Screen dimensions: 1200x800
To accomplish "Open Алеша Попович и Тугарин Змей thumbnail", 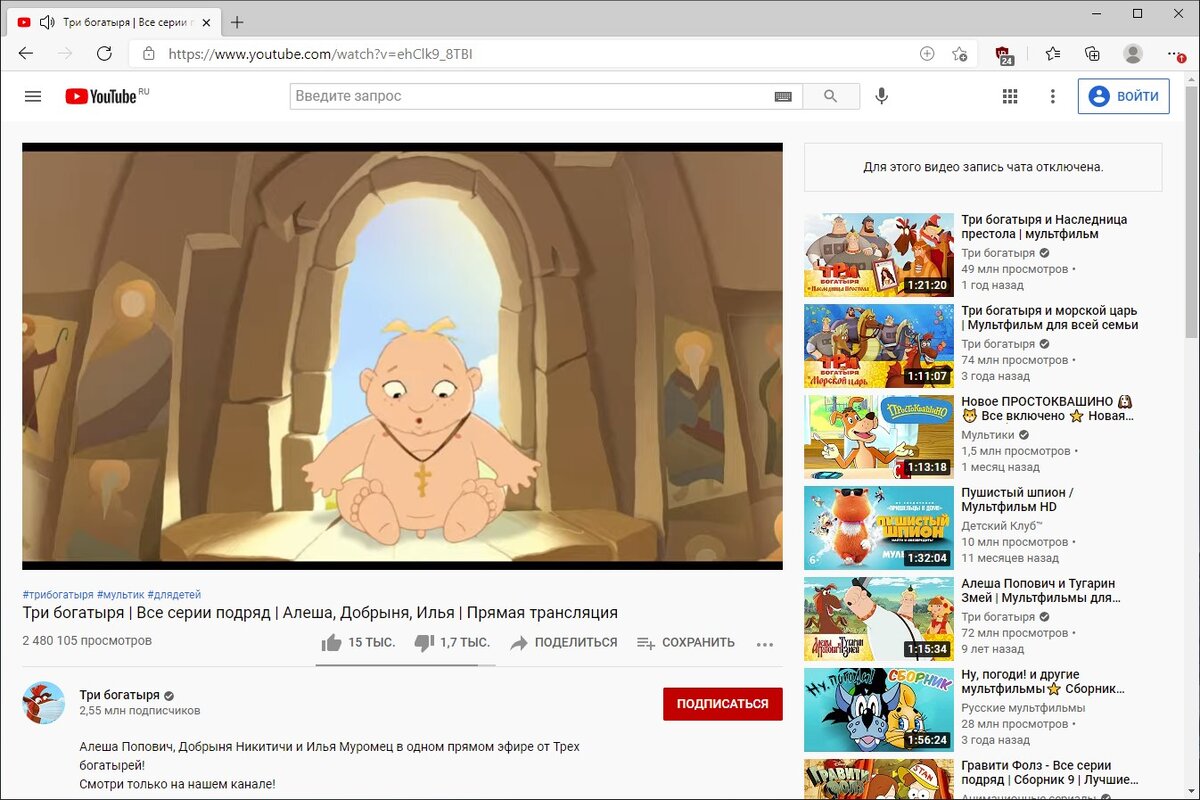I will point(879,619).
